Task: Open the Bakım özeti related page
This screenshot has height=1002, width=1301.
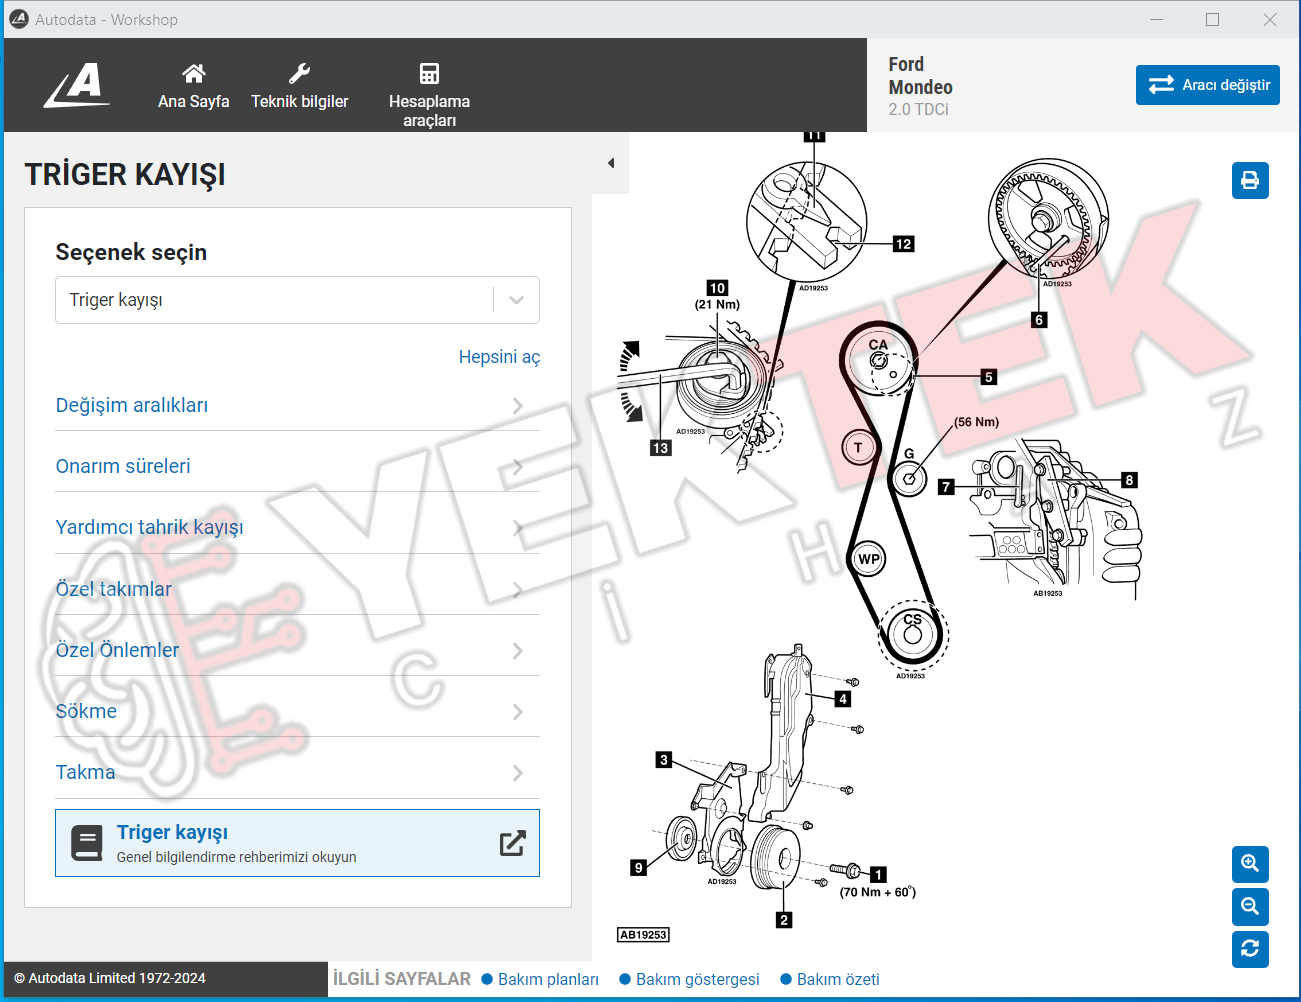Action: pos(838,979)
